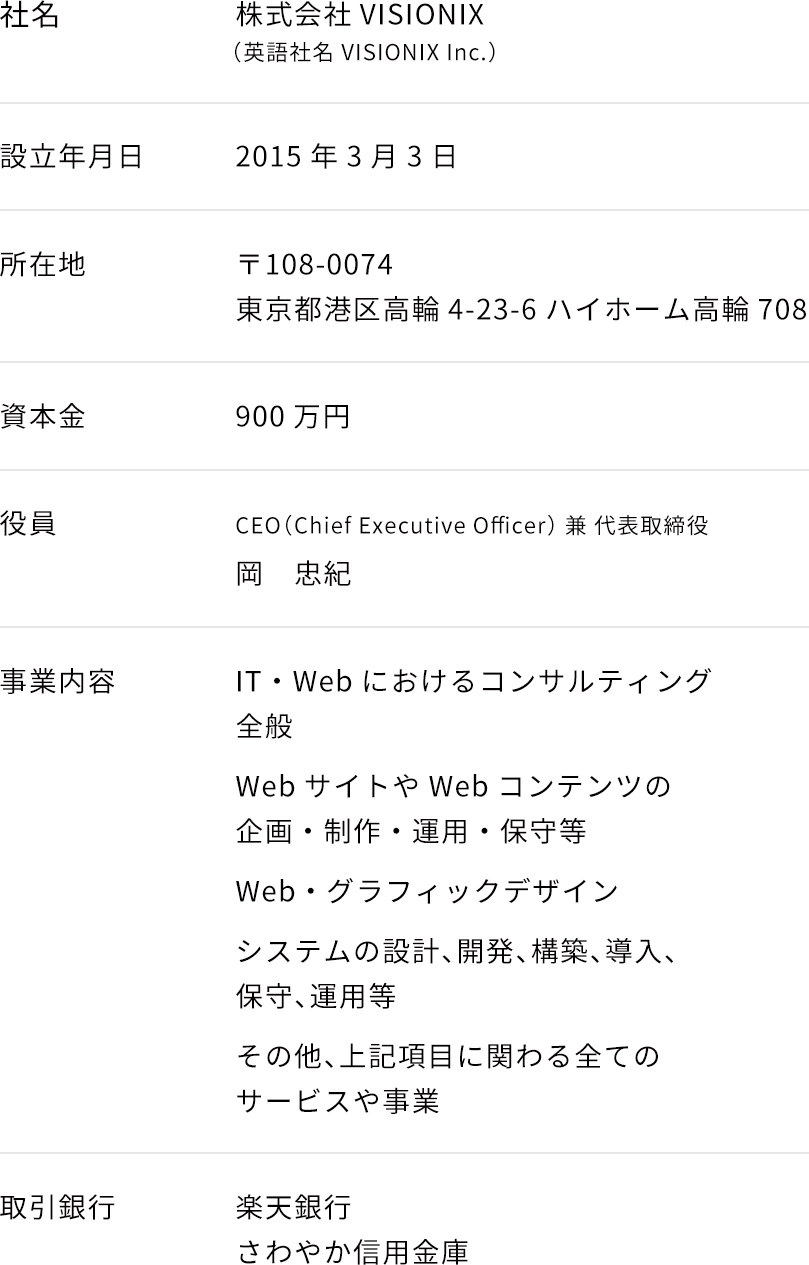Image resolution: width=809 pixels, height=1265 pixels.
Task: Select the founding date 2015年3月3日
Action: click(346, 157)
